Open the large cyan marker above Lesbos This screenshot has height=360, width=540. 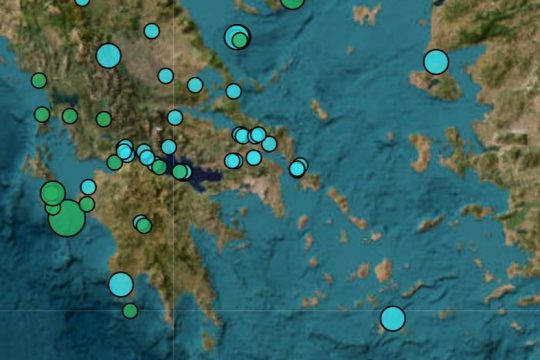[436, 62]
